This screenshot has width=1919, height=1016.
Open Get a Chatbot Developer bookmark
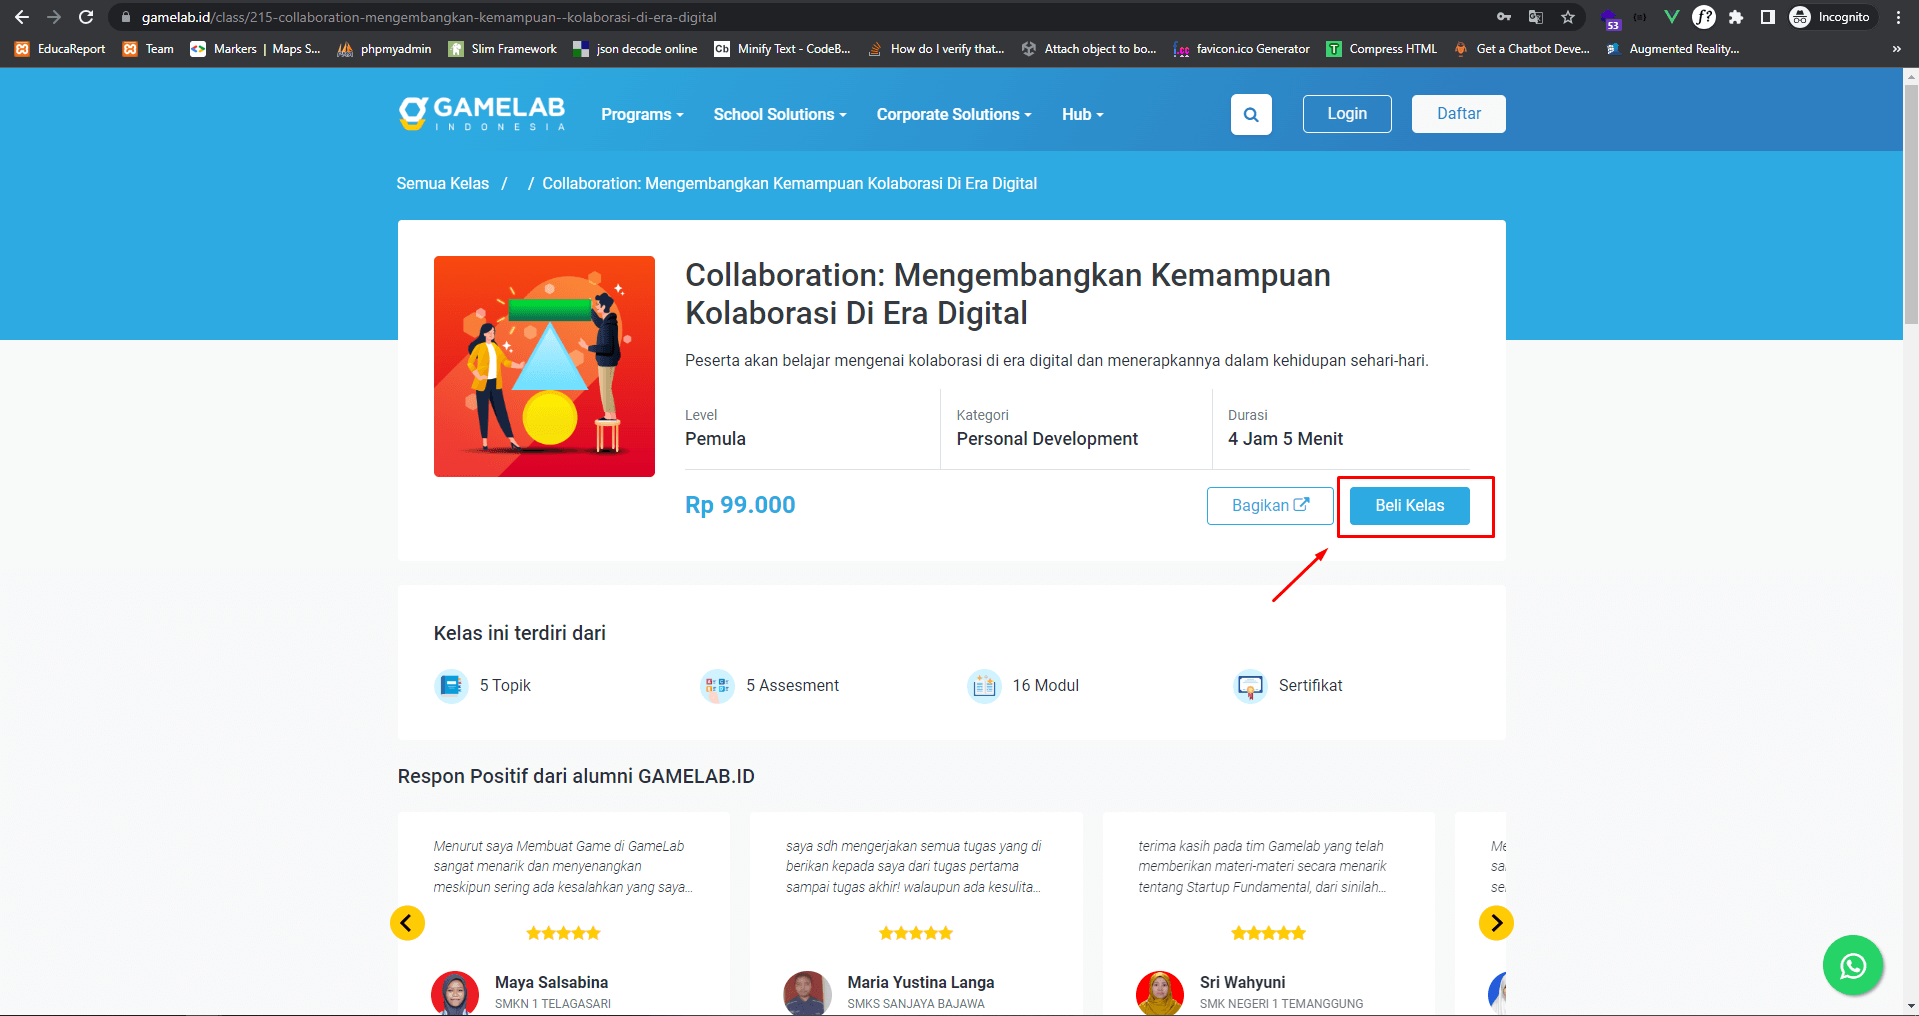pyautogui.click(x=1522, y=49)
